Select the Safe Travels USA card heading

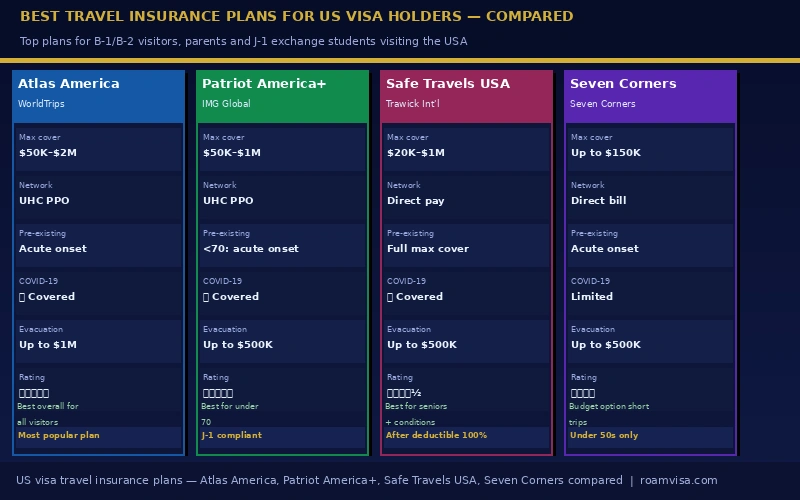(x=447, y=84)
